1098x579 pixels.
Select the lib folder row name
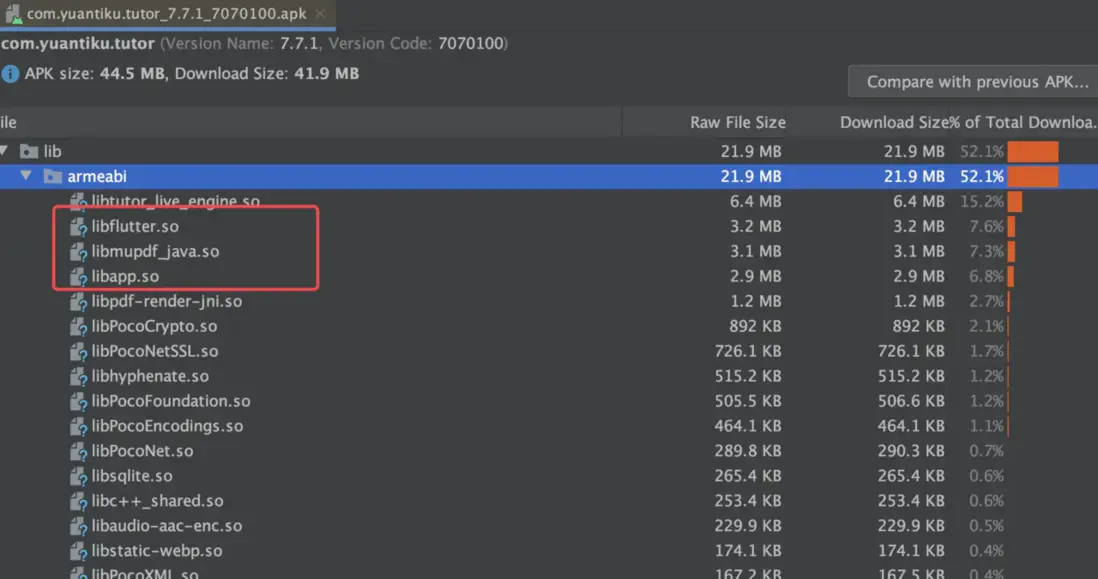(53, 151)
